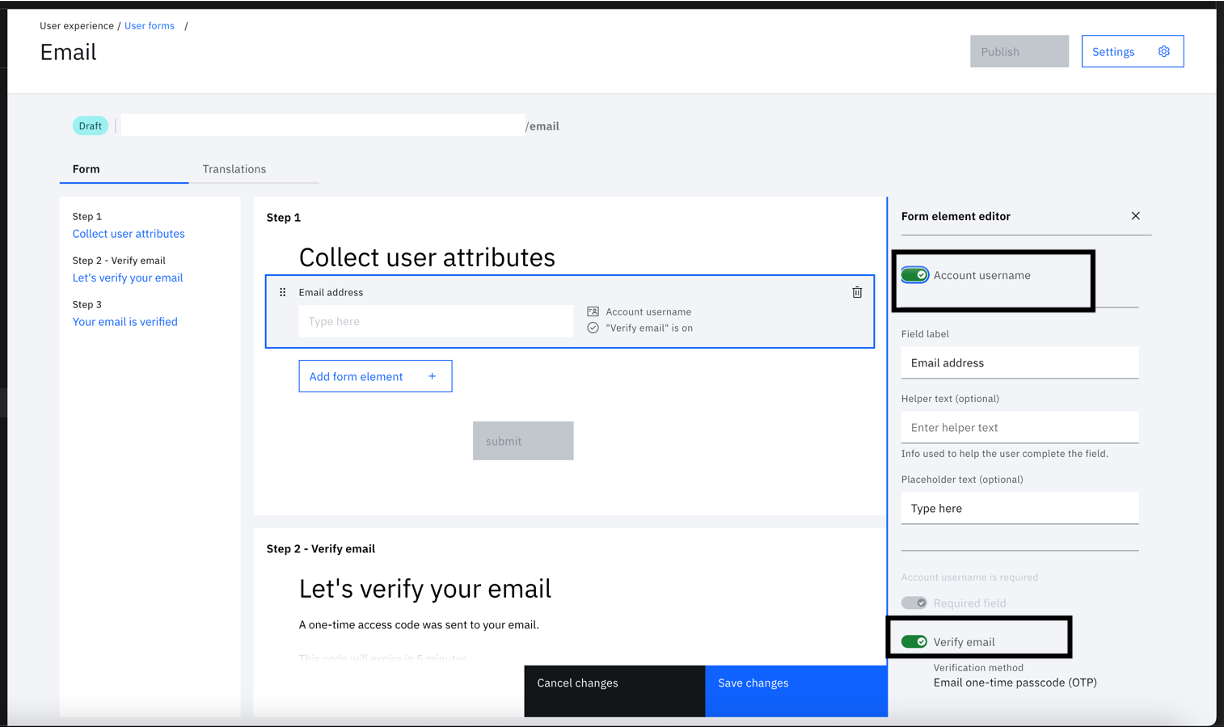The height and width of the screenshot is (728, 1224).
Task: Click the Draft status badge
Action: tap(90, 126)
